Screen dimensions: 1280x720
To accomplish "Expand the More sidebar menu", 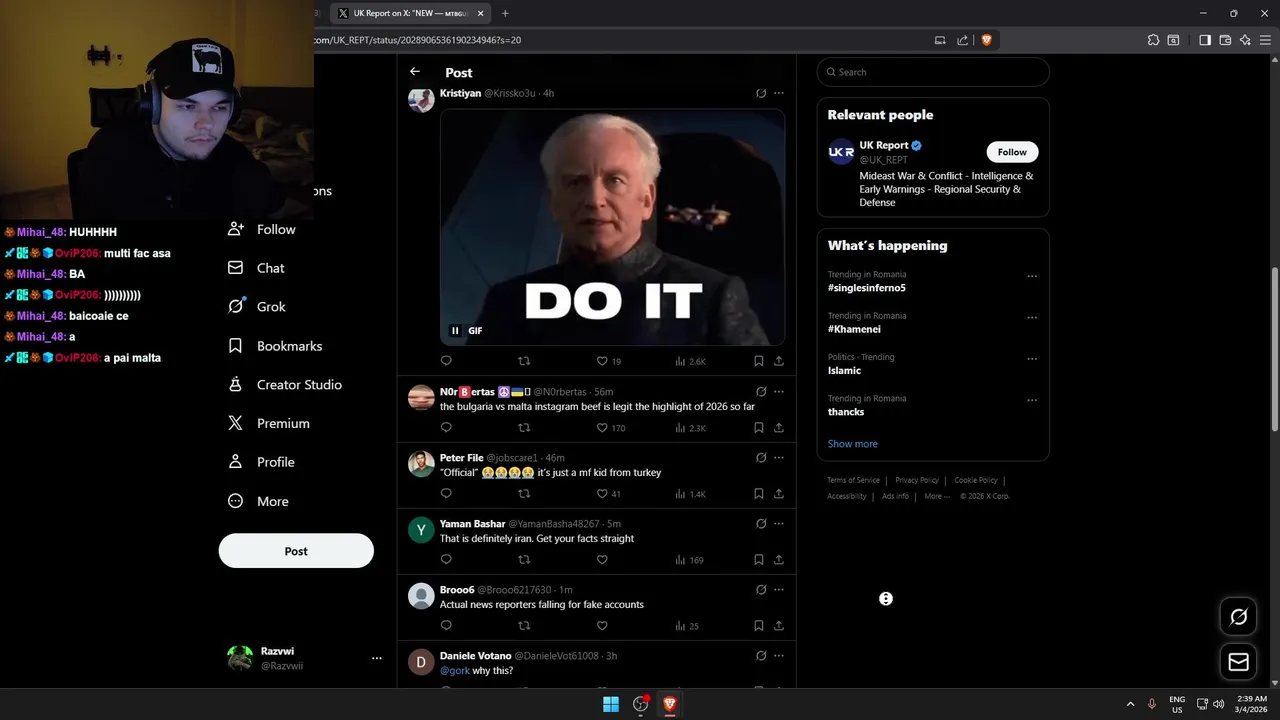I will pos(258,501).
